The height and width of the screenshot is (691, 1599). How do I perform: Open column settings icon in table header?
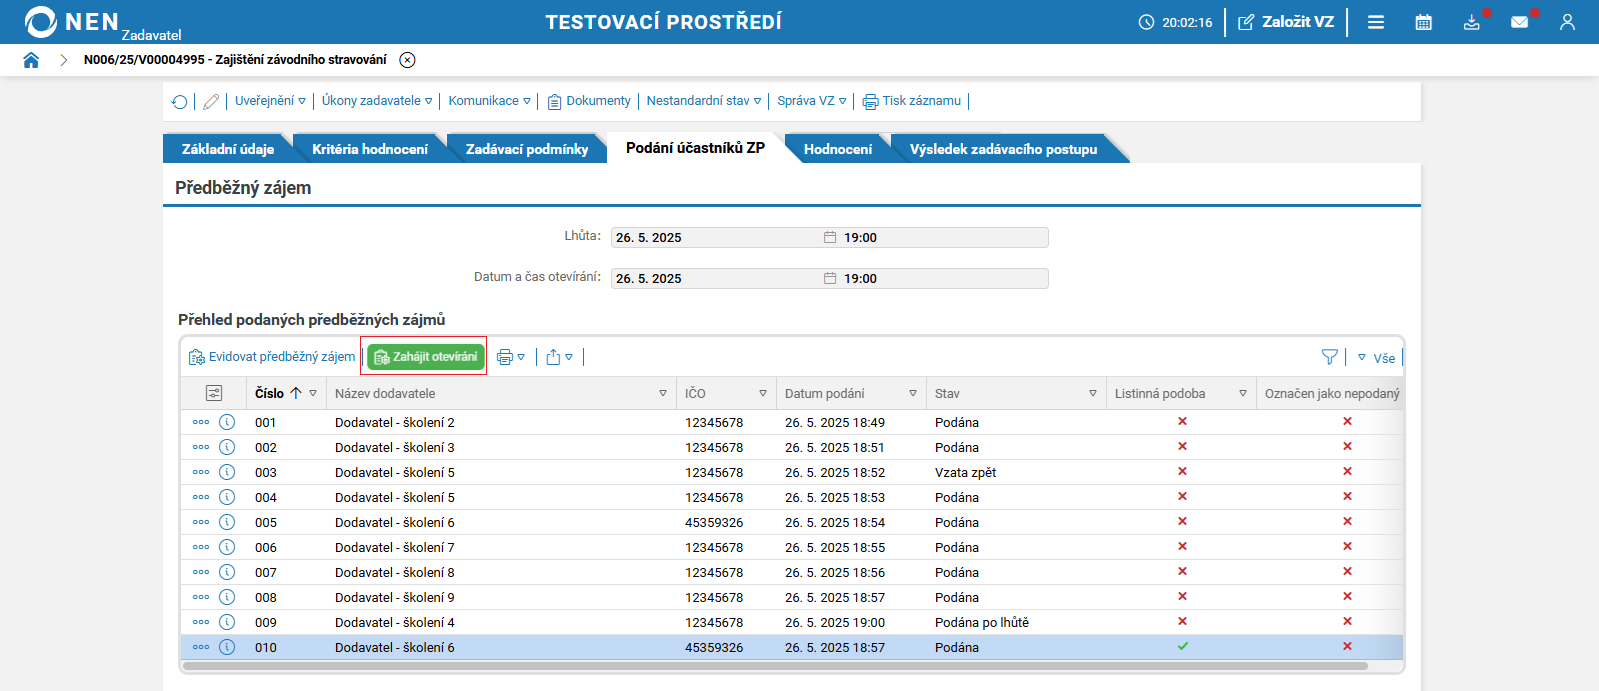[213, 394]
